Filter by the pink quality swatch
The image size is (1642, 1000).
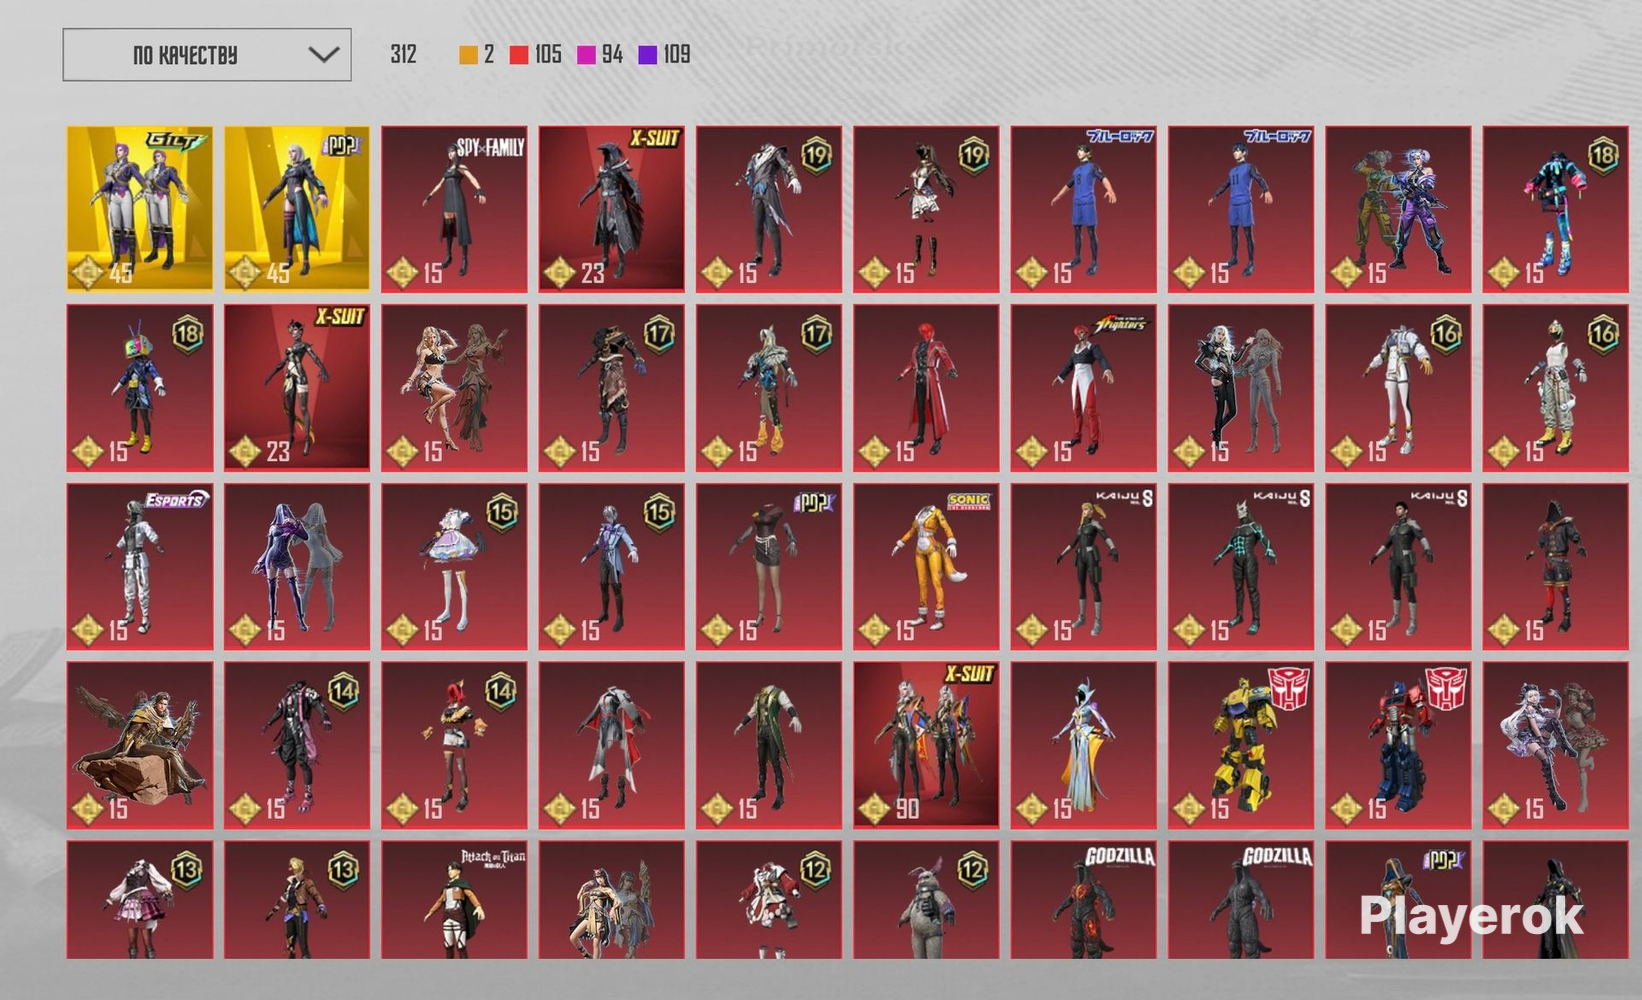point(586,55)
